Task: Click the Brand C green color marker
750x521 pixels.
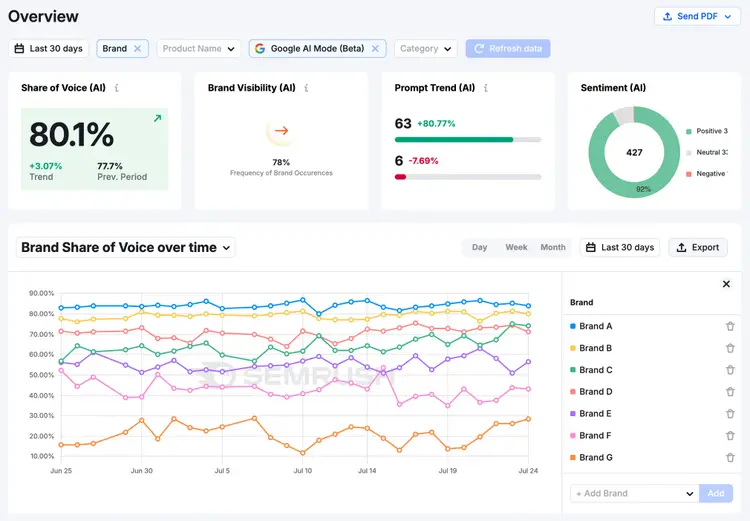Action: pyautogui.click(x=573, y=370)
